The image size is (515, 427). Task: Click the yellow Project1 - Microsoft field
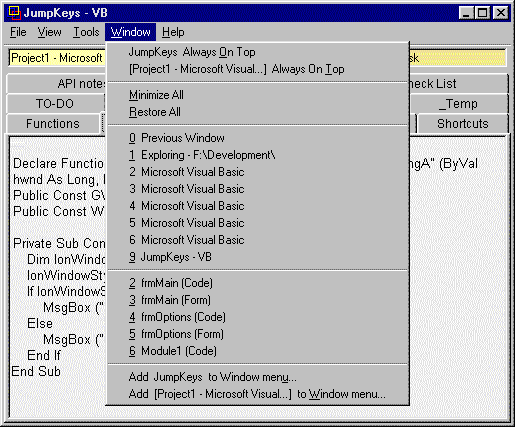(57, 58)
